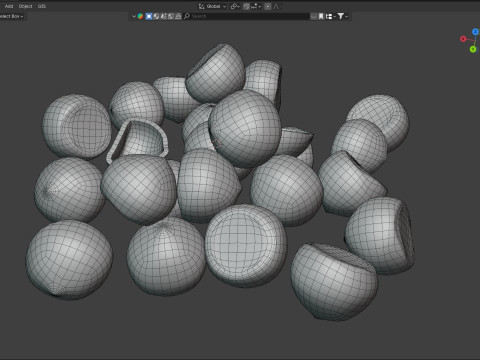Image resolution: width=480 pixels, height=360 pixels.
Task: Select the third display mode icon
Action: 163,16
